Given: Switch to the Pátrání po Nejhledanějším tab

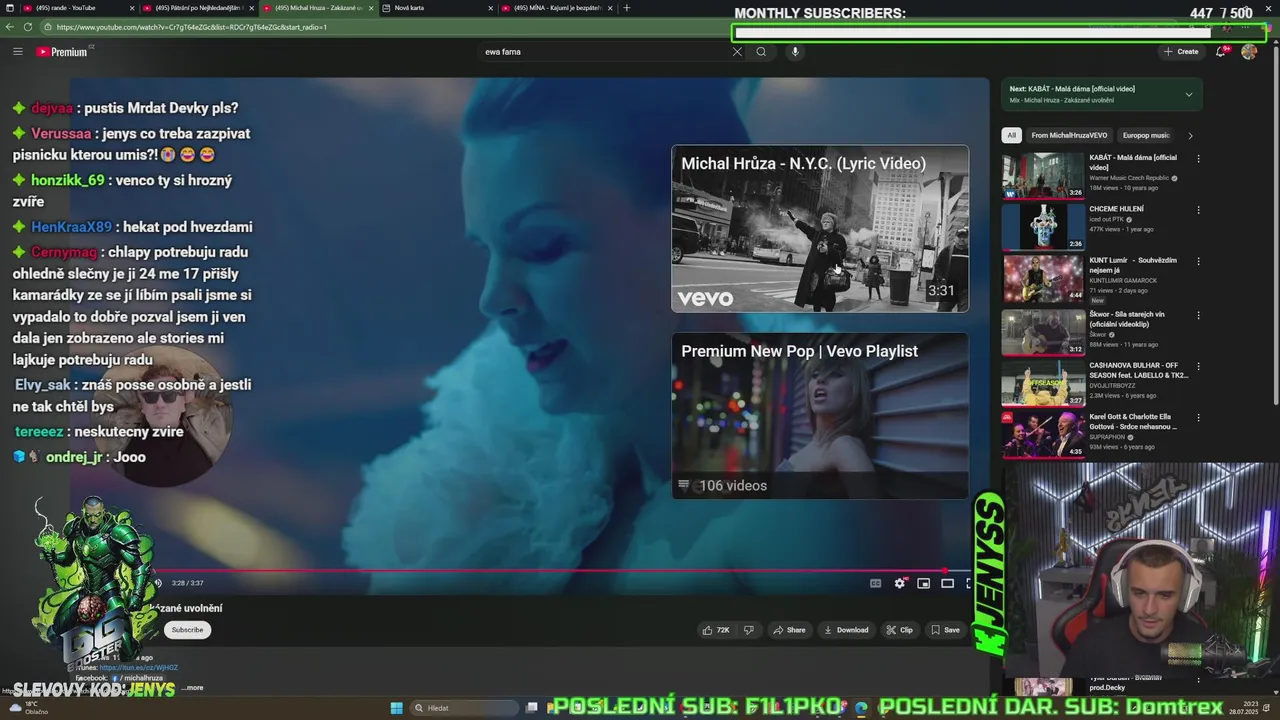Looking at the screenshot, I should [199, 8].
